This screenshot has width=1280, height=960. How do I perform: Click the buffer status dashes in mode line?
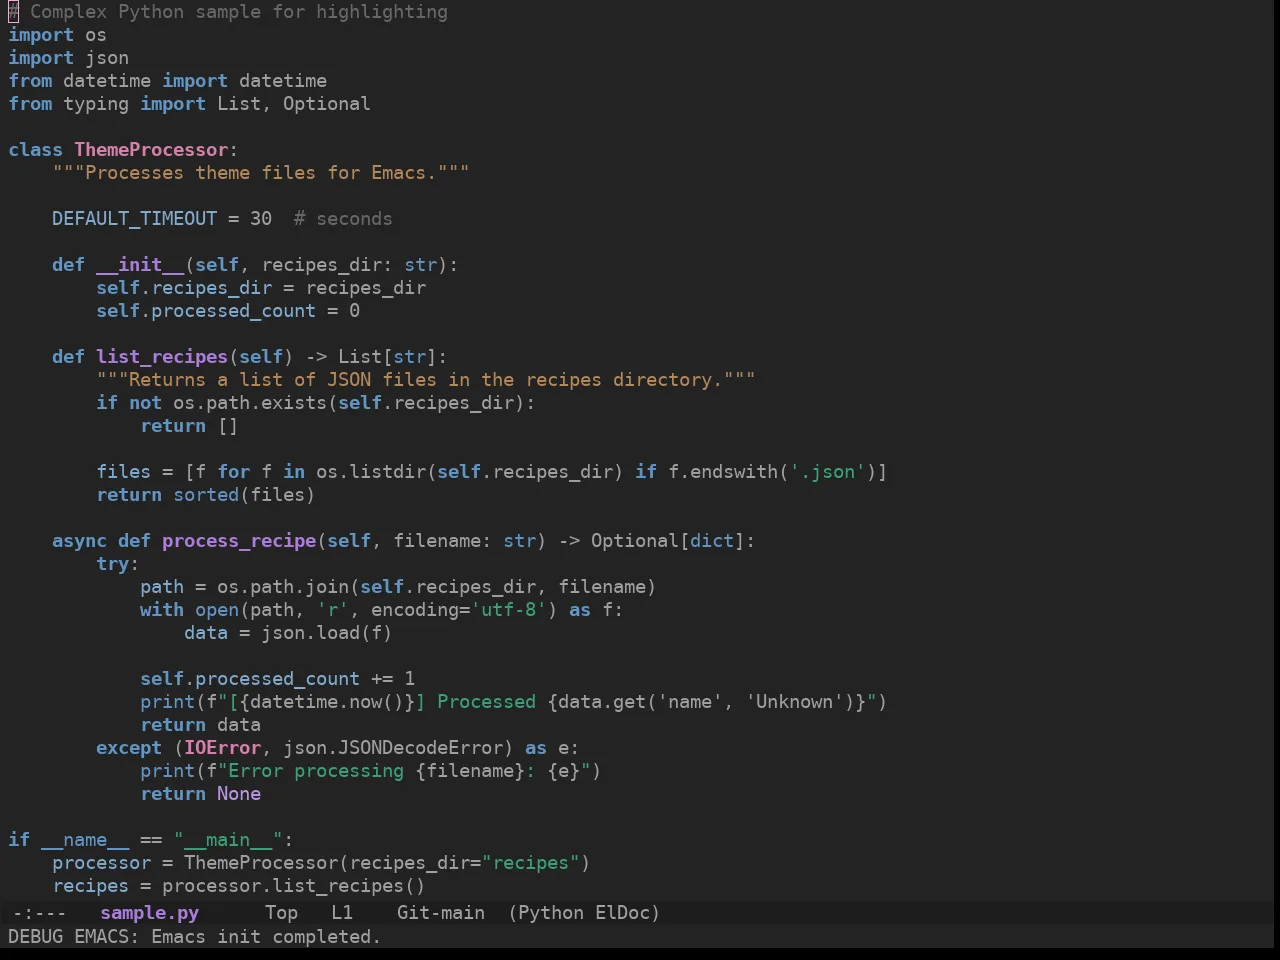(x=39, y=913)
